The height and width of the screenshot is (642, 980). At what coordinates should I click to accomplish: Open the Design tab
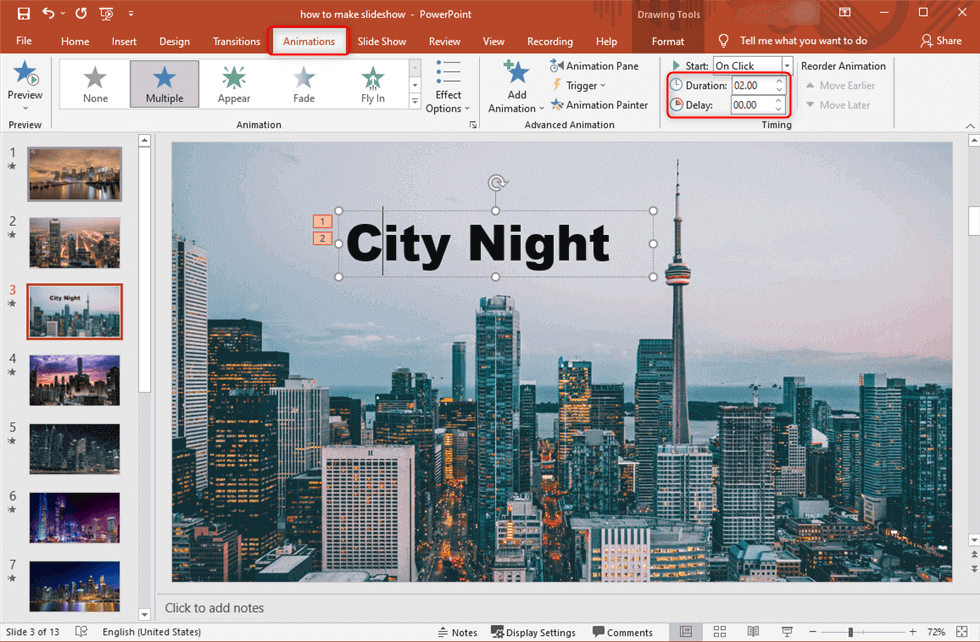pyautogui.click(x=174, y=41)
